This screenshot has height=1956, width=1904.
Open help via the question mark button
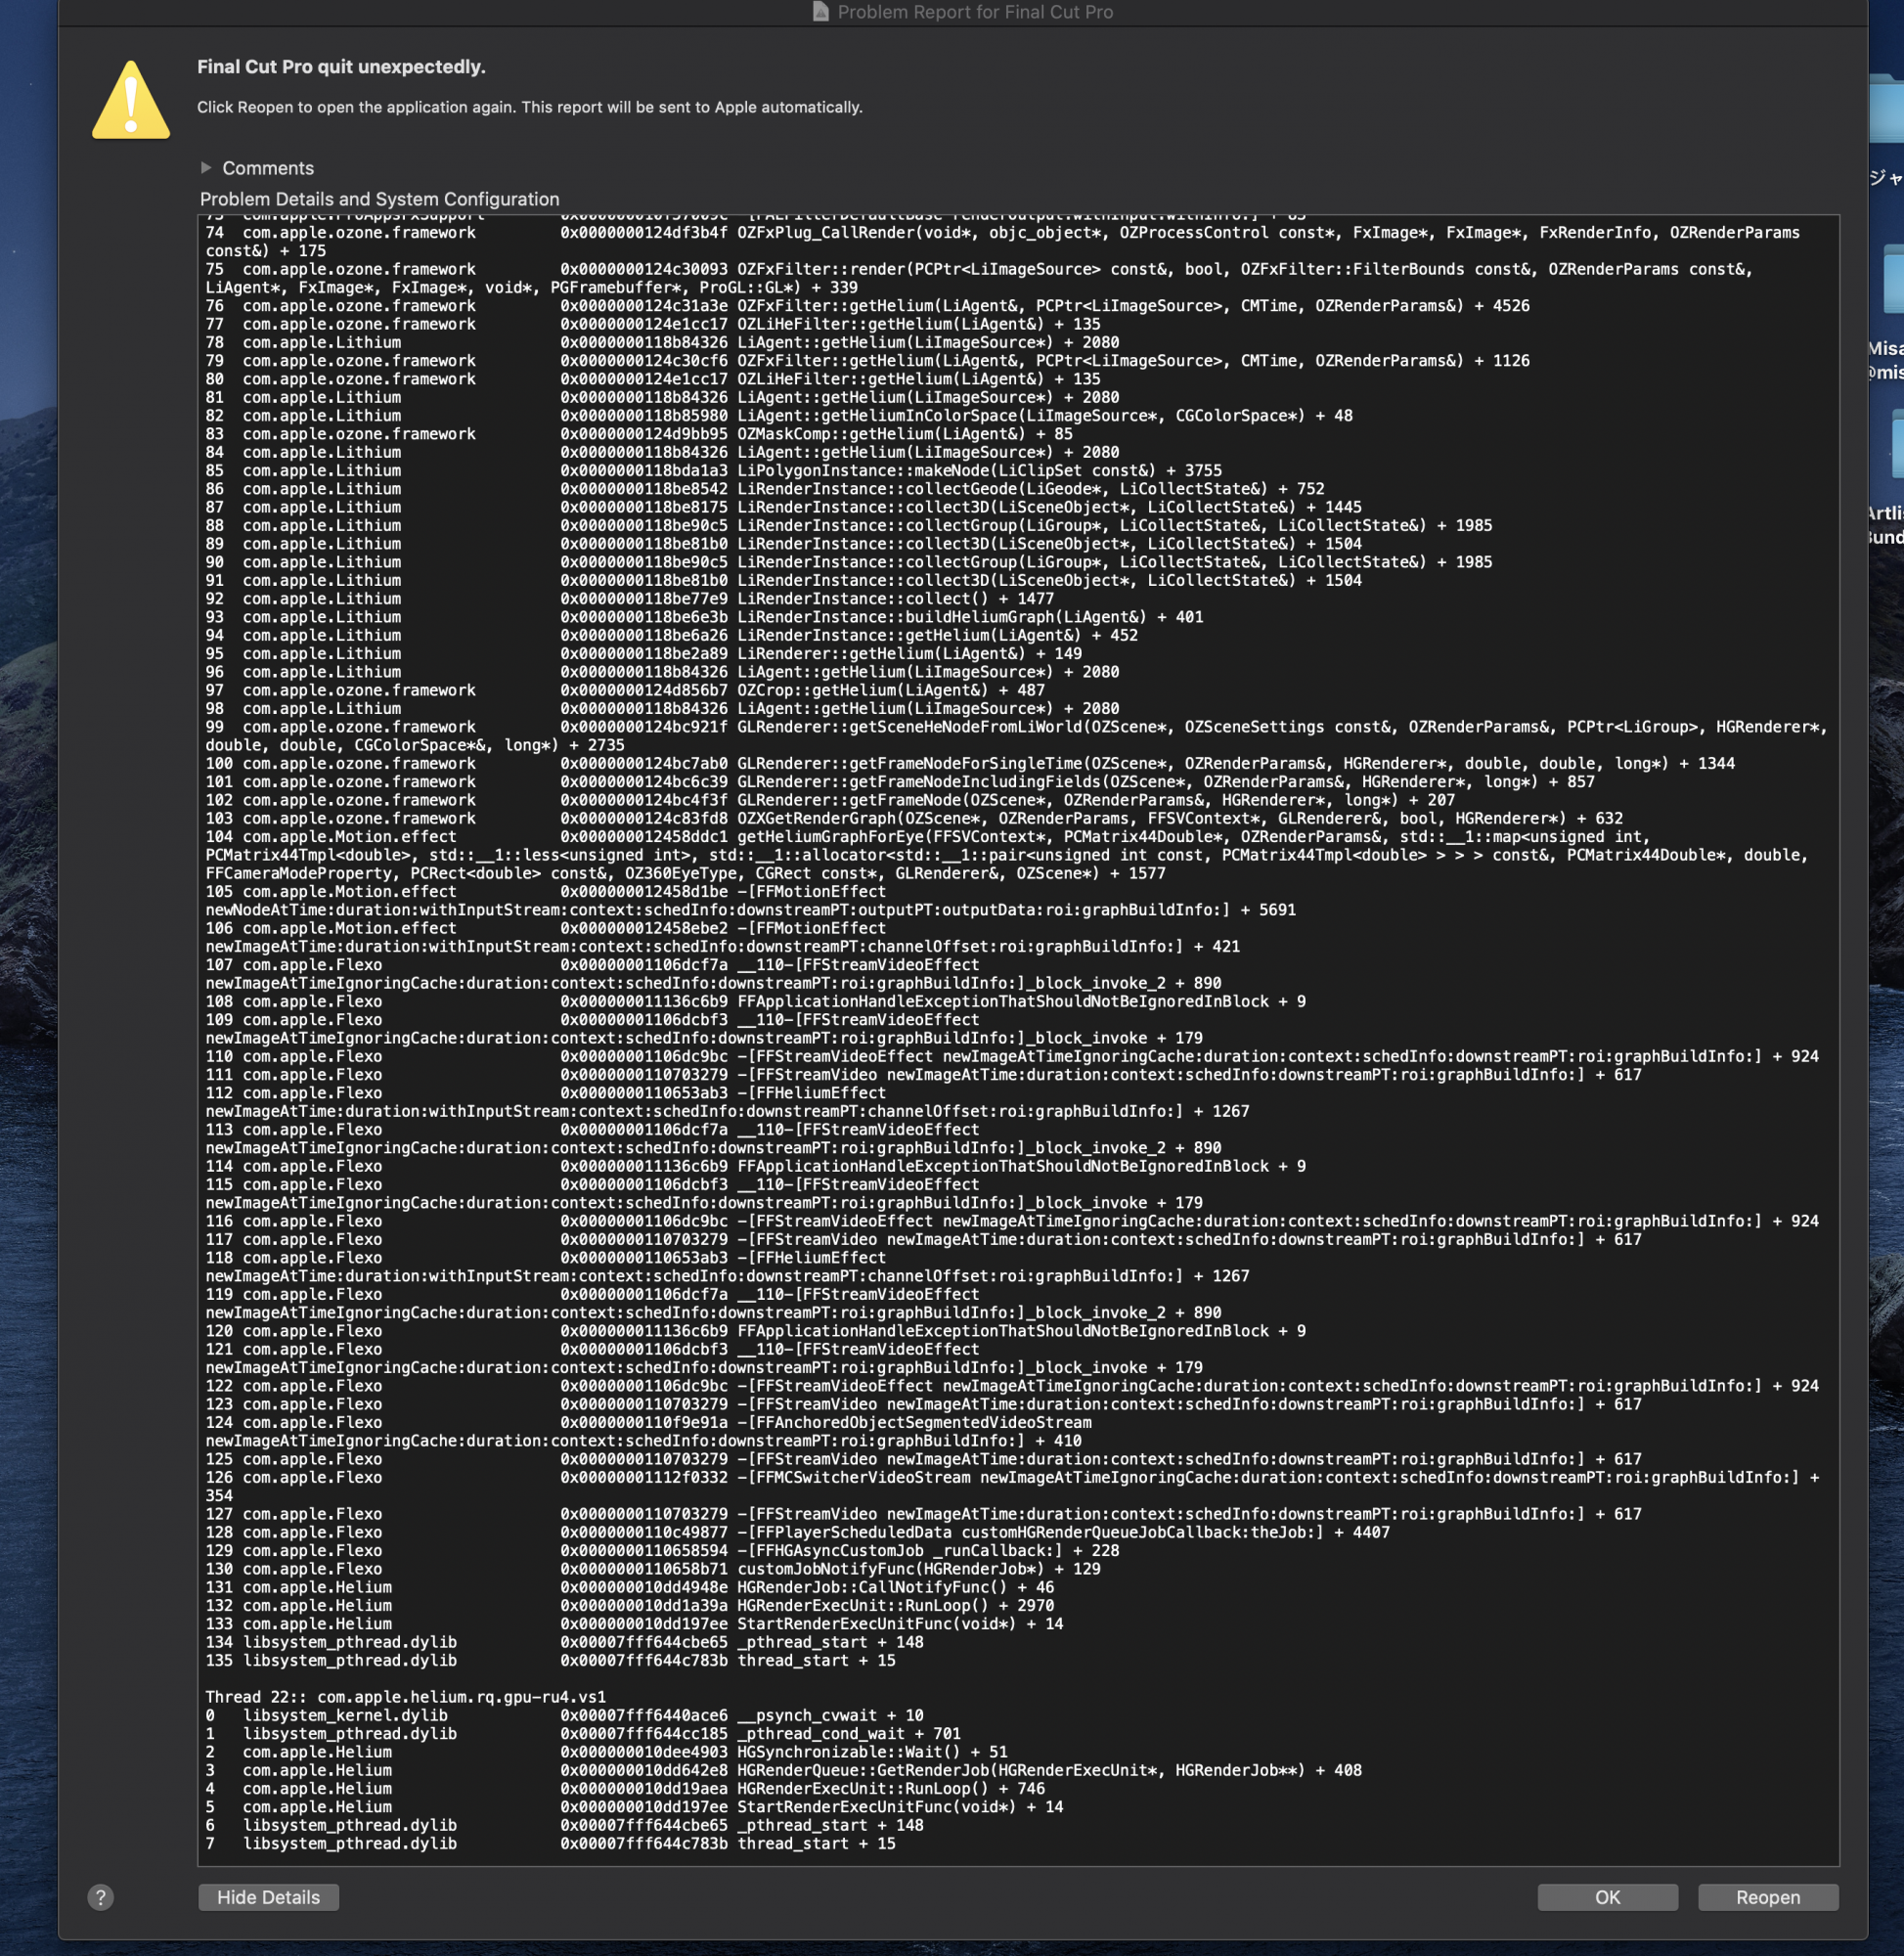[101, 1897]
